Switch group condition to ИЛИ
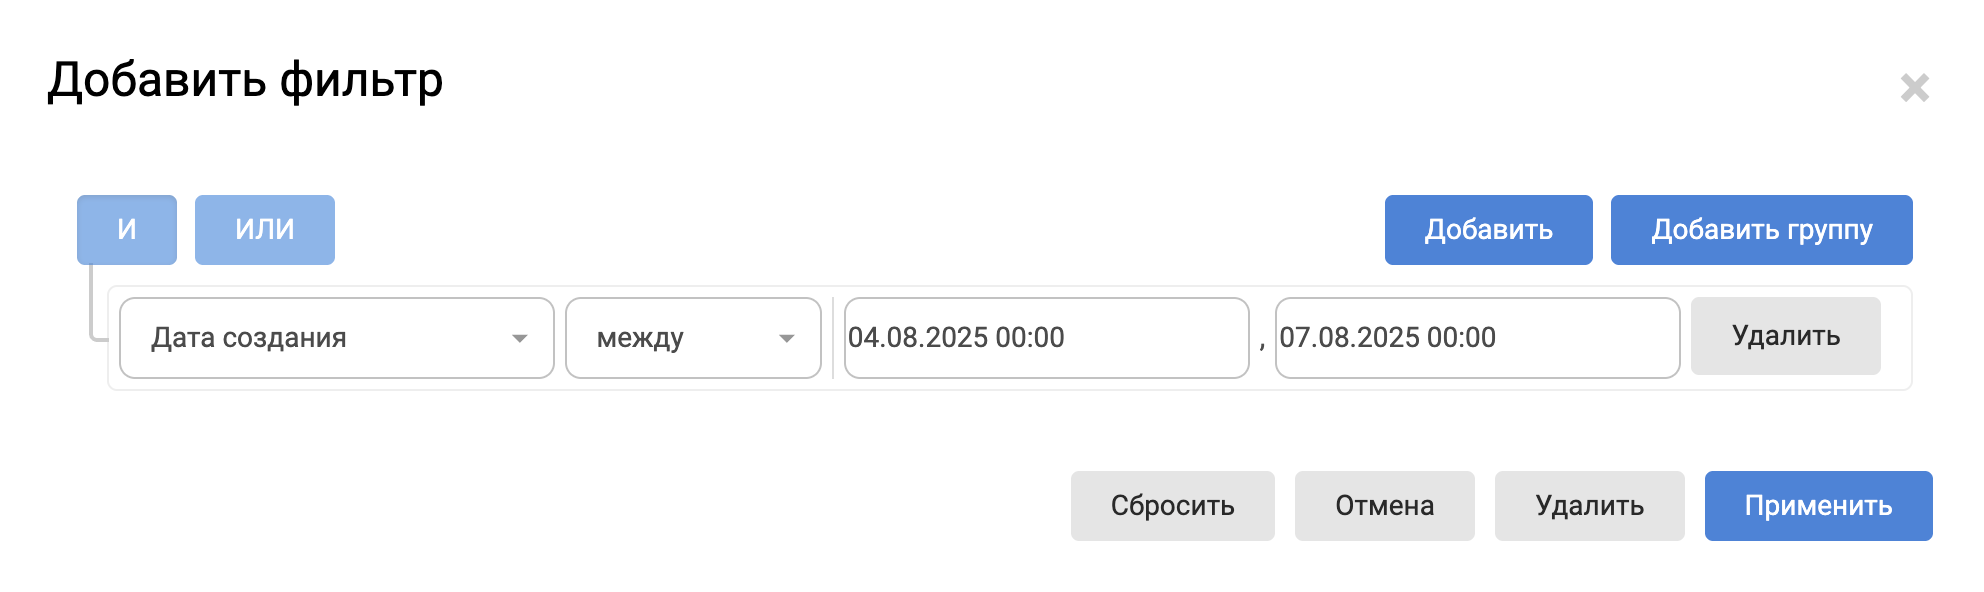 (264, 230)
